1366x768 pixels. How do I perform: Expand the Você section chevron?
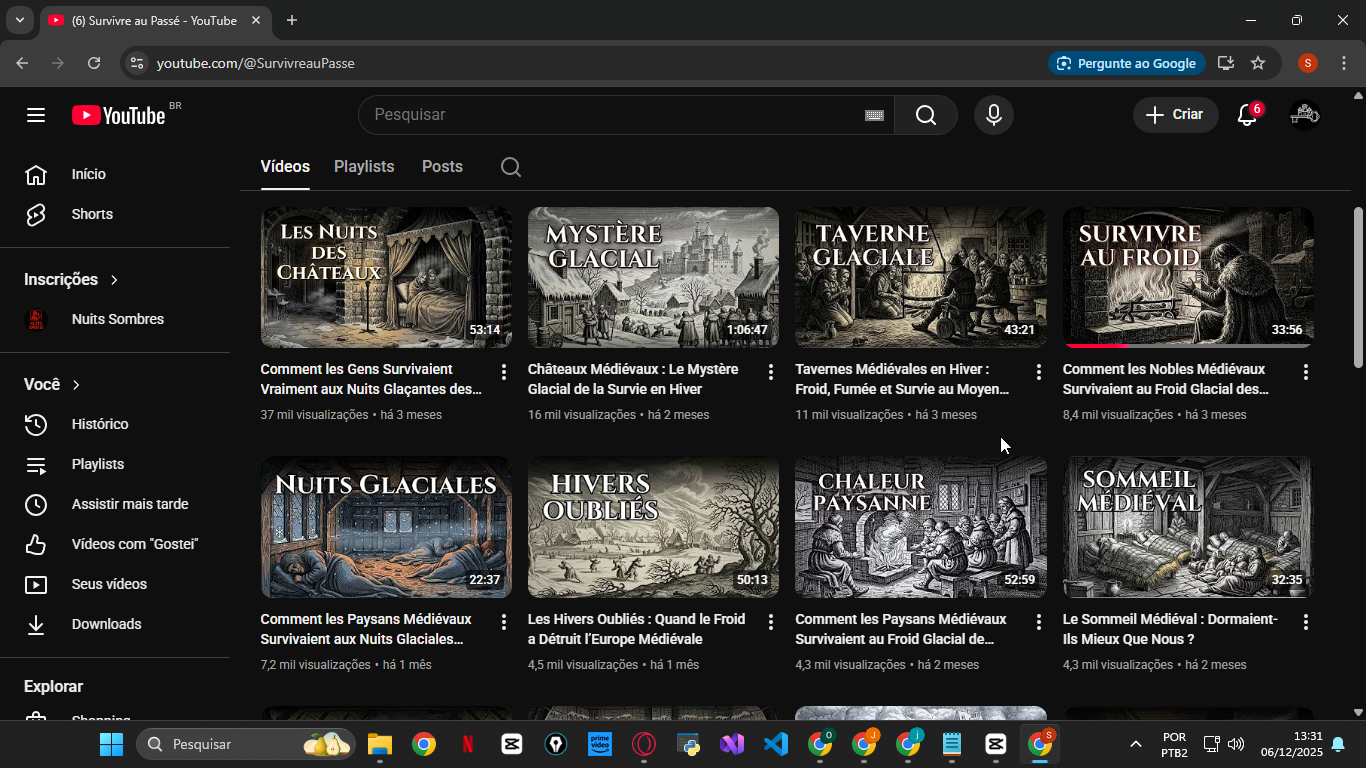pyautogui.click(x=76, y=385)
